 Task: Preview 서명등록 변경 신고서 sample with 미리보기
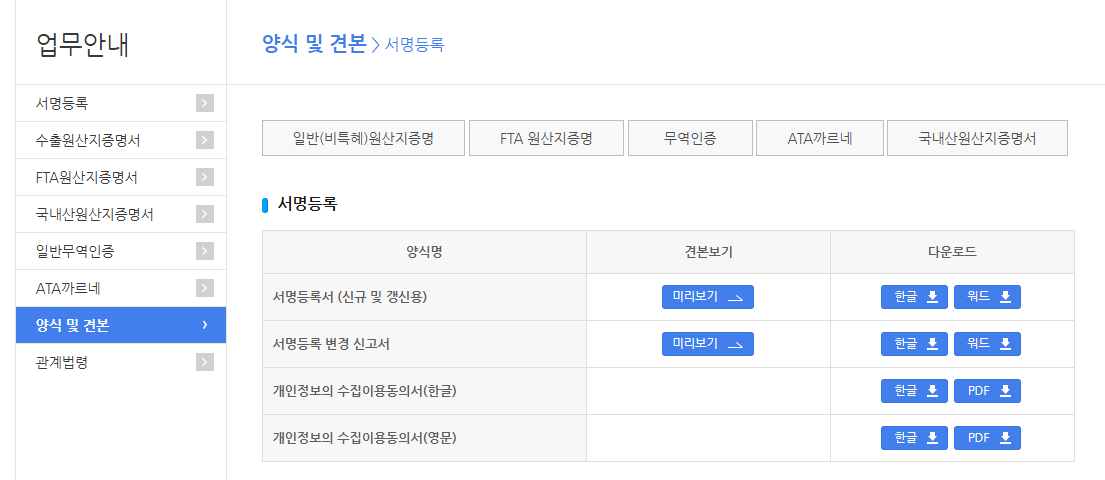coord(708,344)
